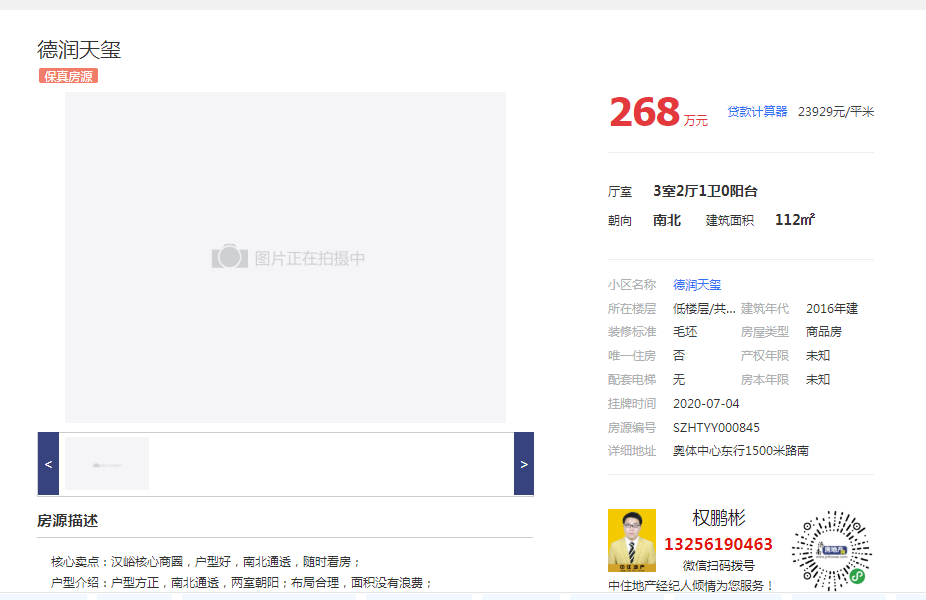
Task: Click the truncated floor text 低楼层/共…
Action: (704, 309)
